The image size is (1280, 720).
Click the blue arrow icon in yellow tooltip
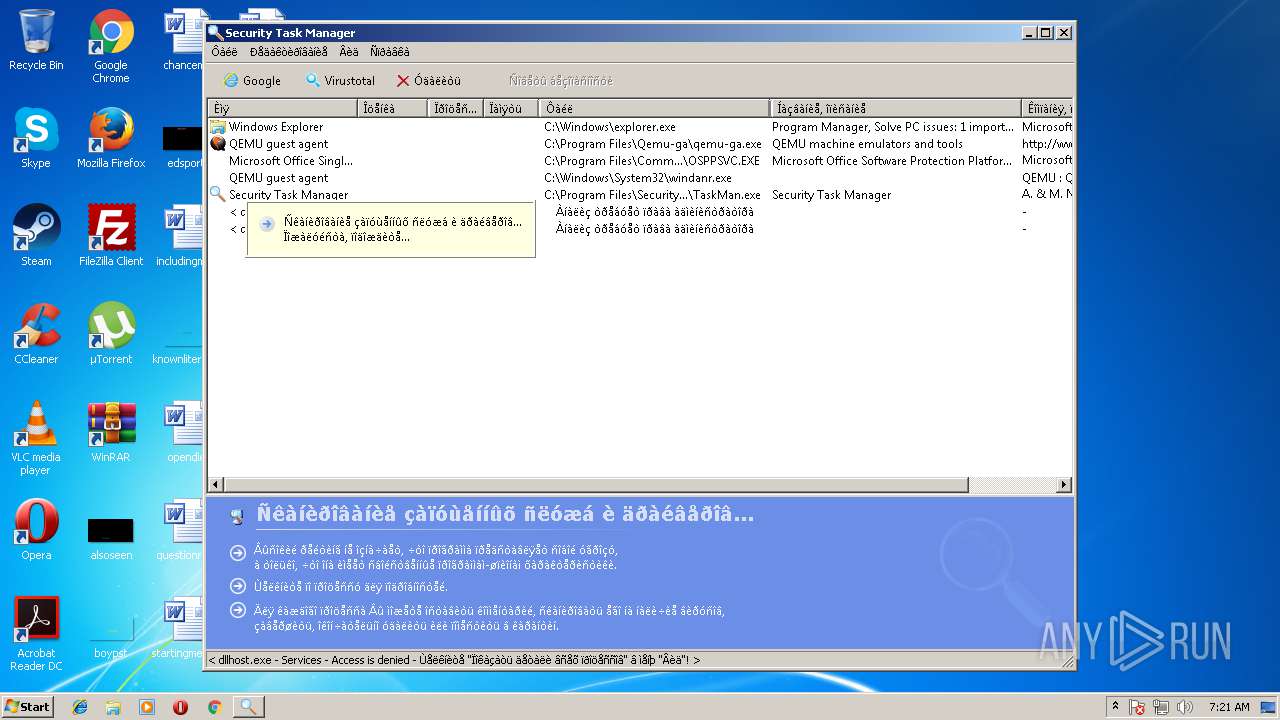point(267,224)
